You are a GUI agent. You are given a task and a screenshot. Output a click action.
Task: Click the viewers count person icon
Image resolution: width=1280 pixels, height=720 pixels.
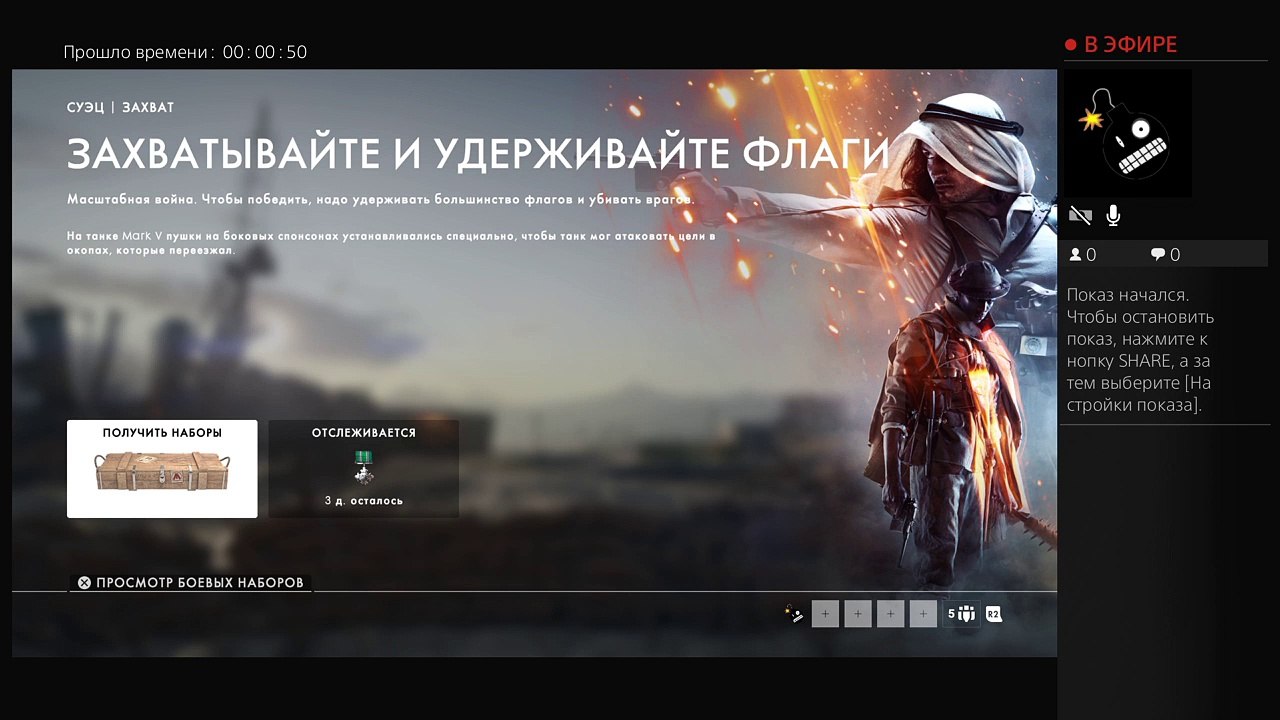[1076, 255]
